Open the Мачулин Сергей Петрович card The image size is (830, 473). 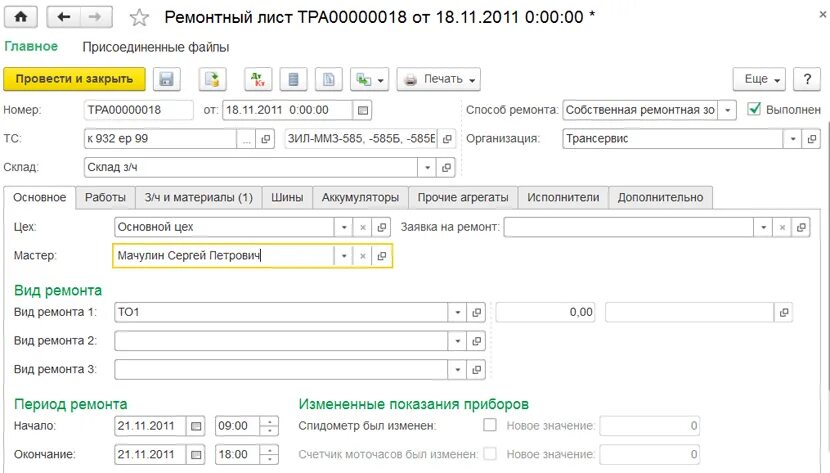point(381,256)
